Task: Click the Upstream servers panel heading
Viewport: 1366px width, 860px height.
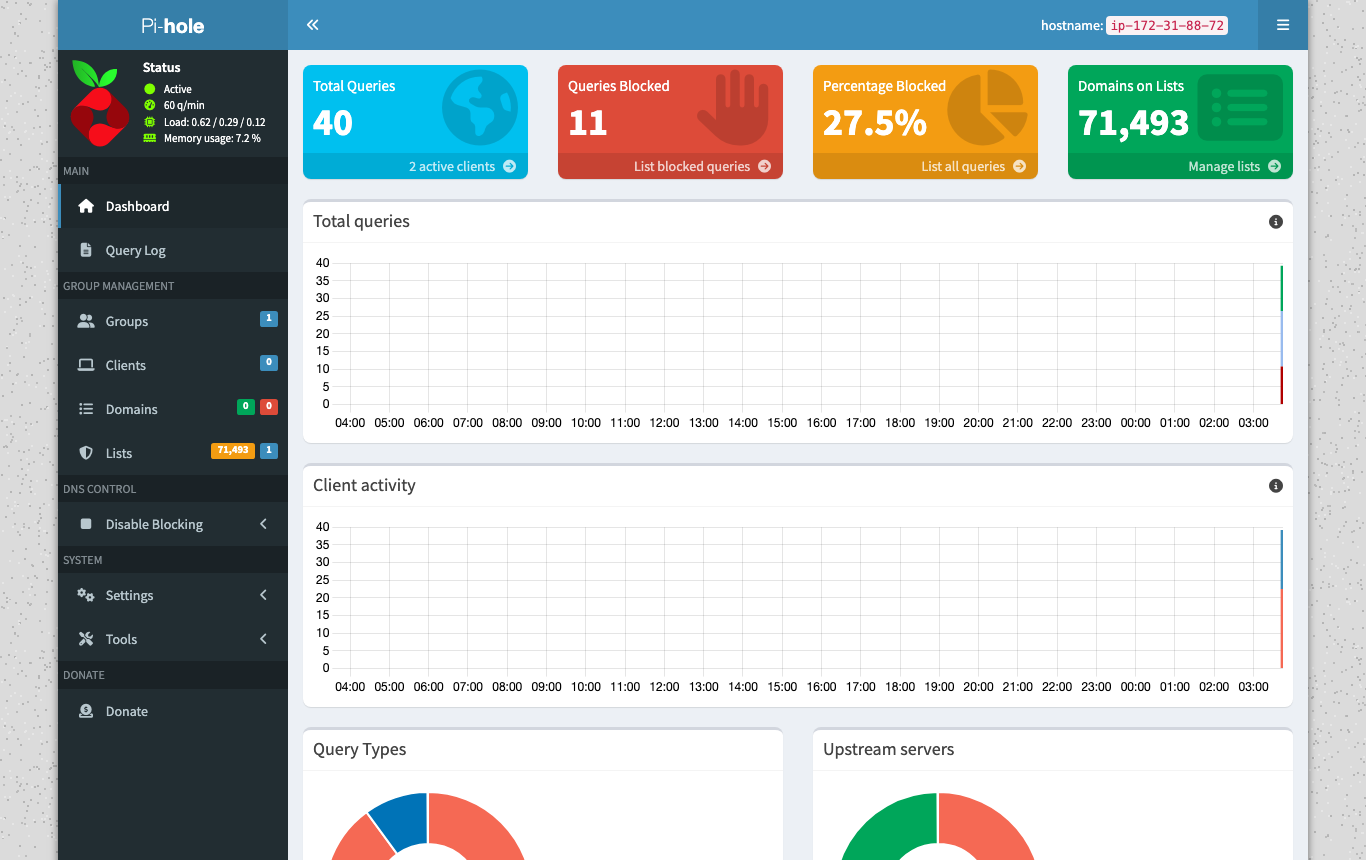Action: click(x=889, y=749)
